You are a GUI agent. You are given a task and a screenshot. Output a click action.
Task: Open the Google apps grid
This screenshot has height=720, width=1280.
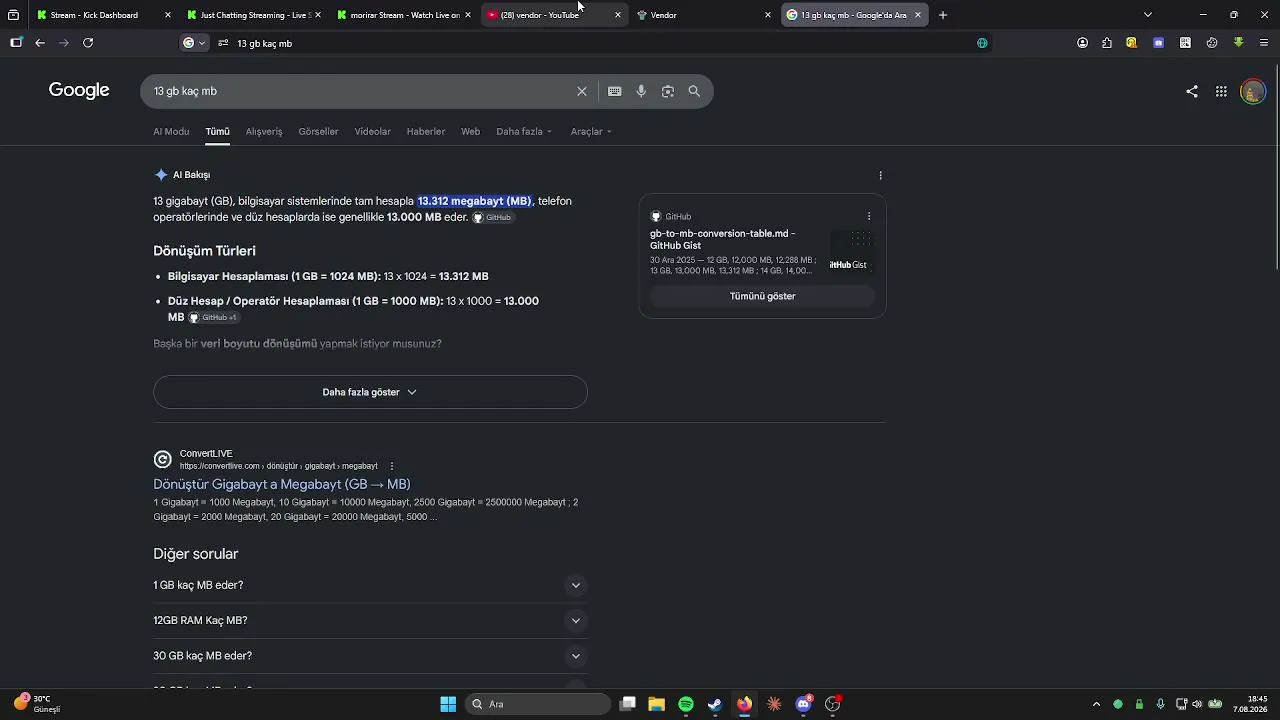[x=1221, y=91]
